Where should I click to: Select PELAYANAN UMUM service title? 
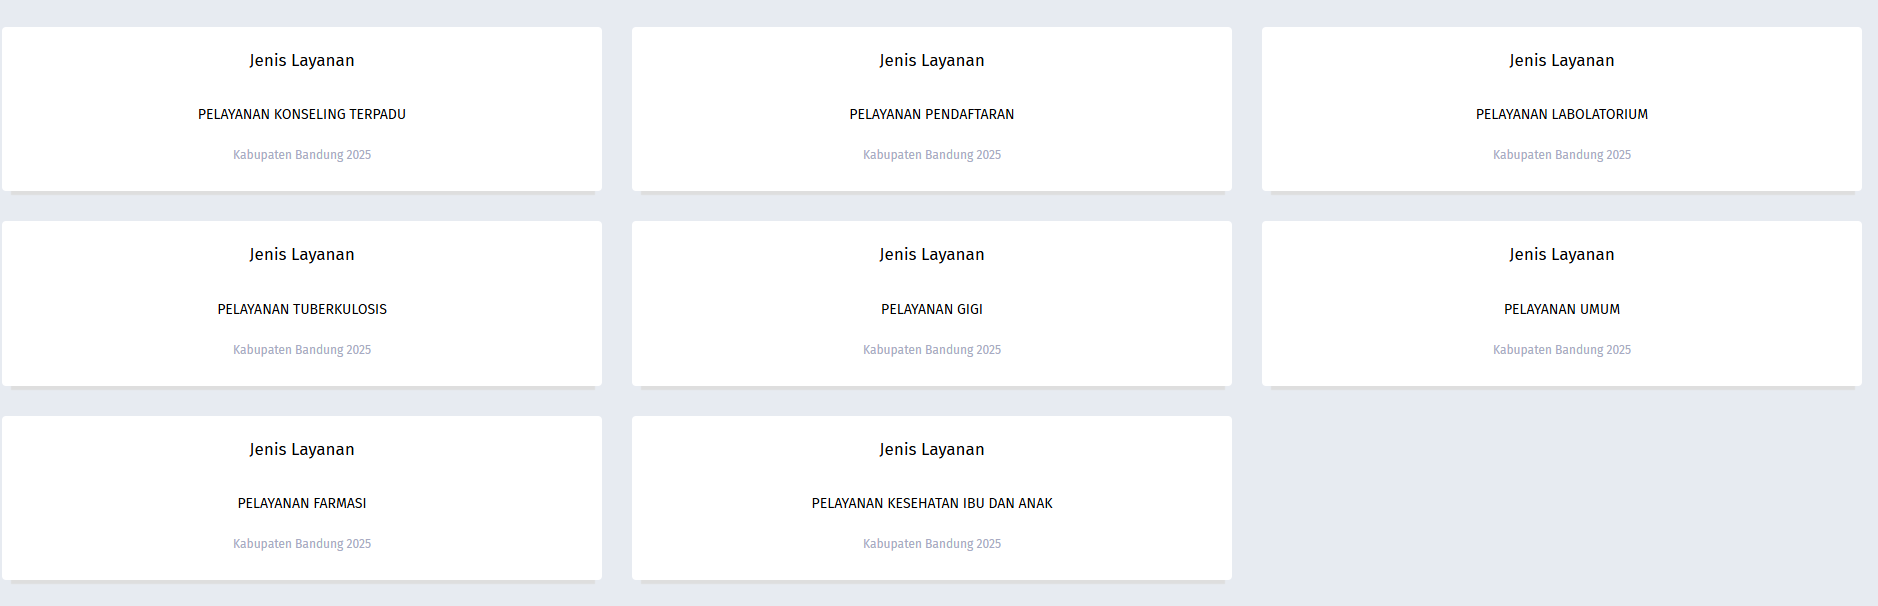coord(1561,309)
